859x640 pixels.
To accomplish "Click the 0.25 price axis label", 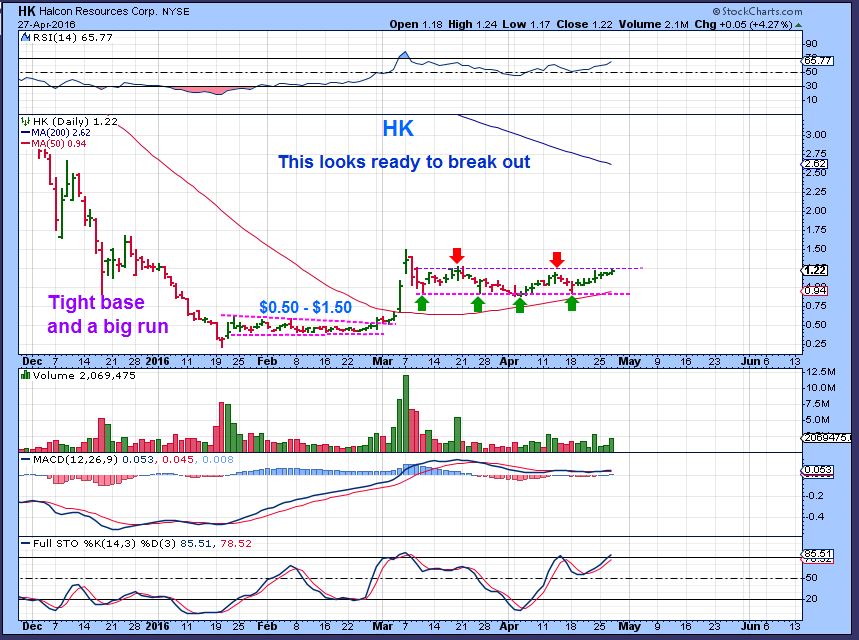I will [816, 344].
